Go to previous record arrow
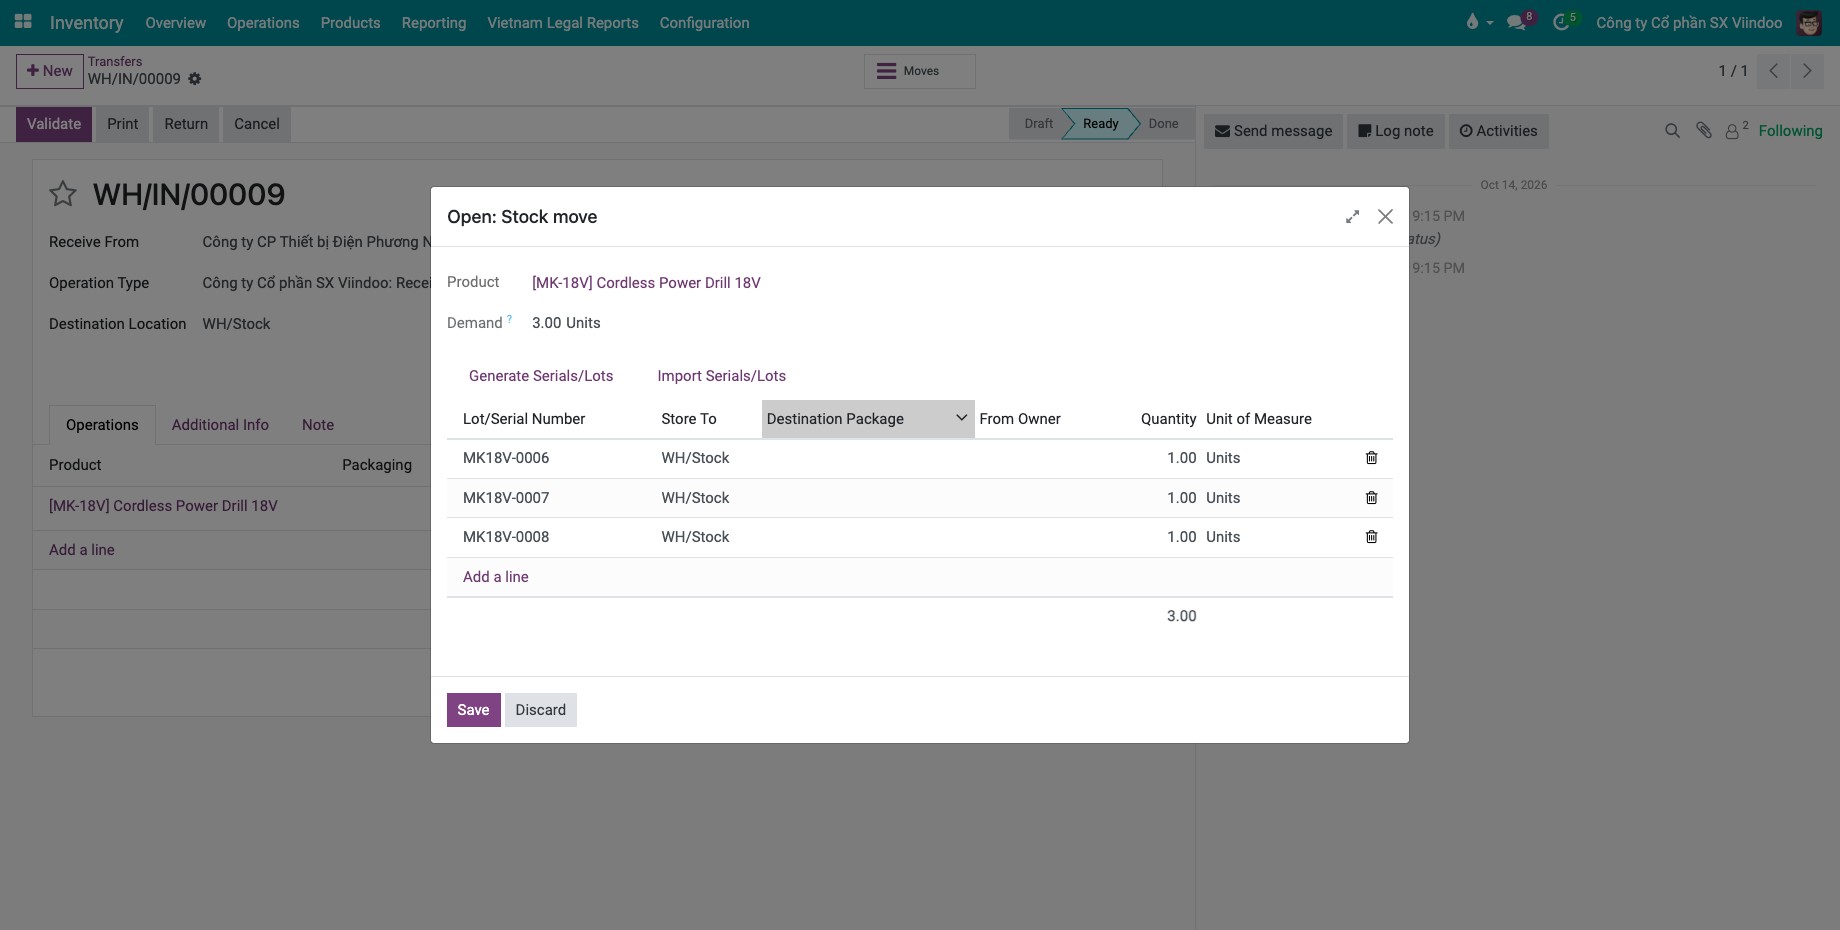Viewport: 1840px width, 930px height. click(x=1773, y=71)
